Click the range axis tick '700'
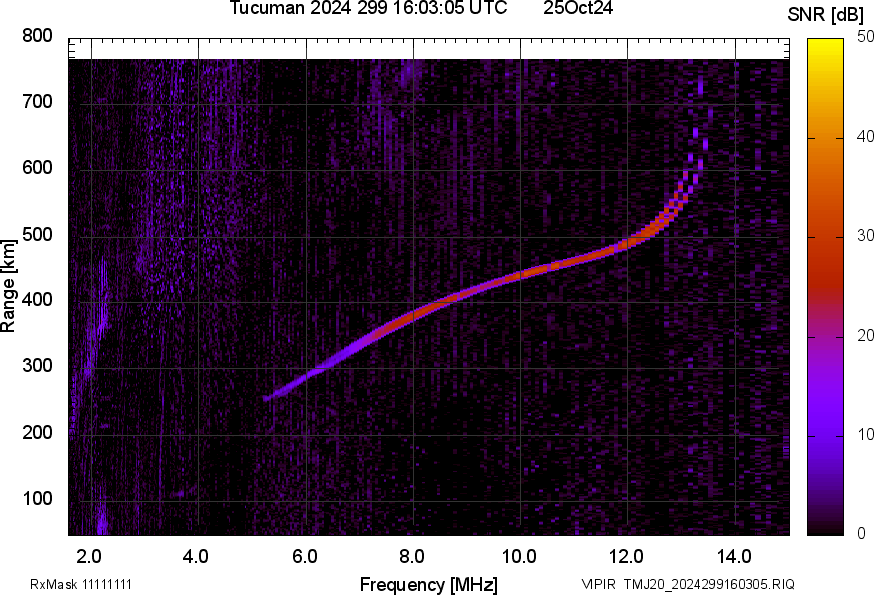The width and height of the screenshot is (874, 595). click(x=37, y=102)
